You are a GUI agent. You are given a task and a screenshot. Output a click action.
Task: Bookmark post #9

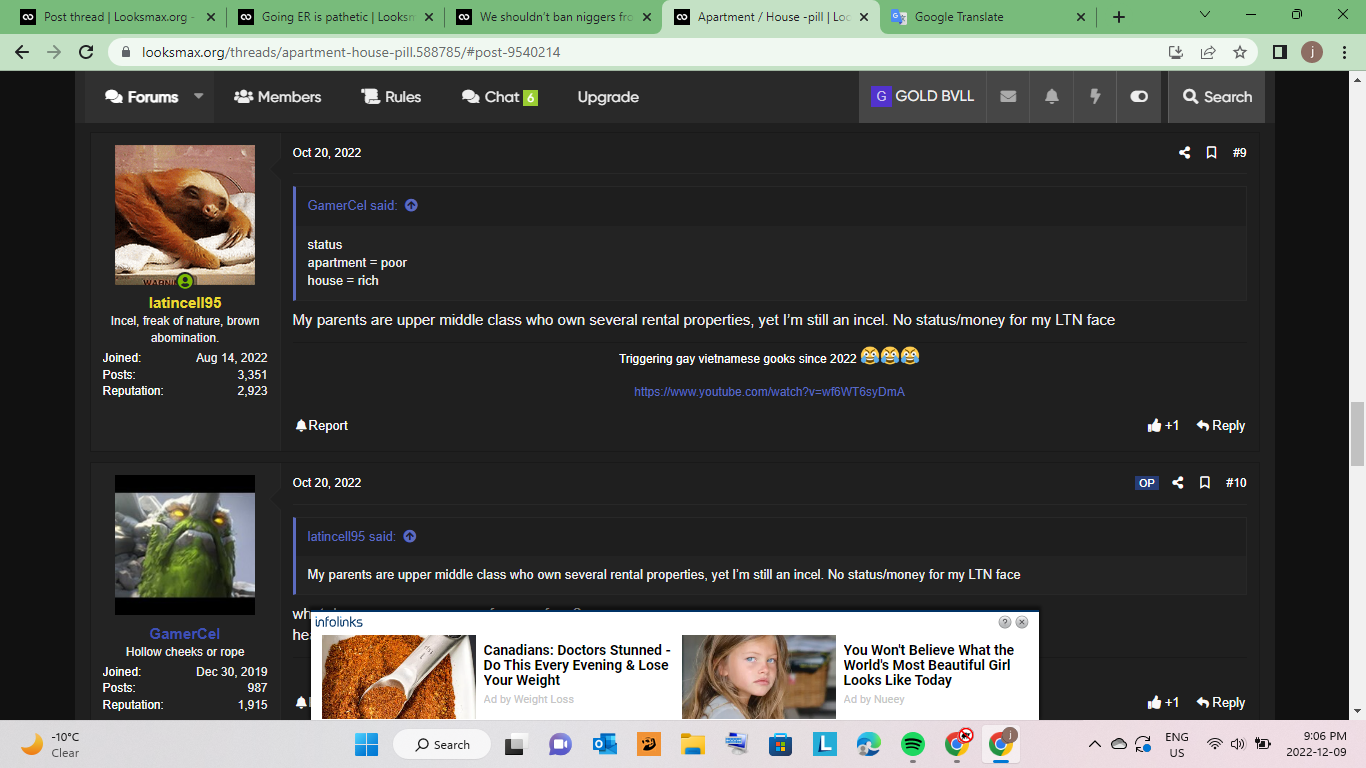pos(1211,153)
